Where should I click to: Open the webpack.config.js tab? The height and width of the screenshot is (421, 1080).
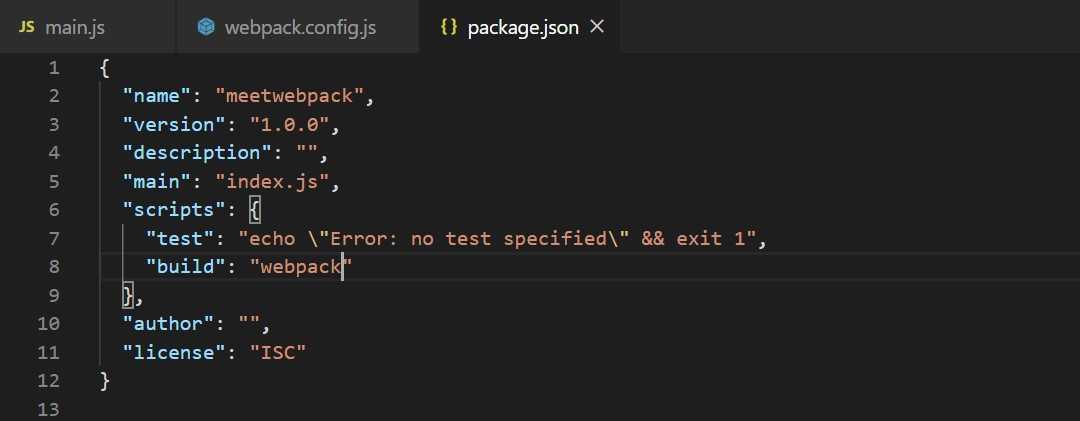coord(300,27)
